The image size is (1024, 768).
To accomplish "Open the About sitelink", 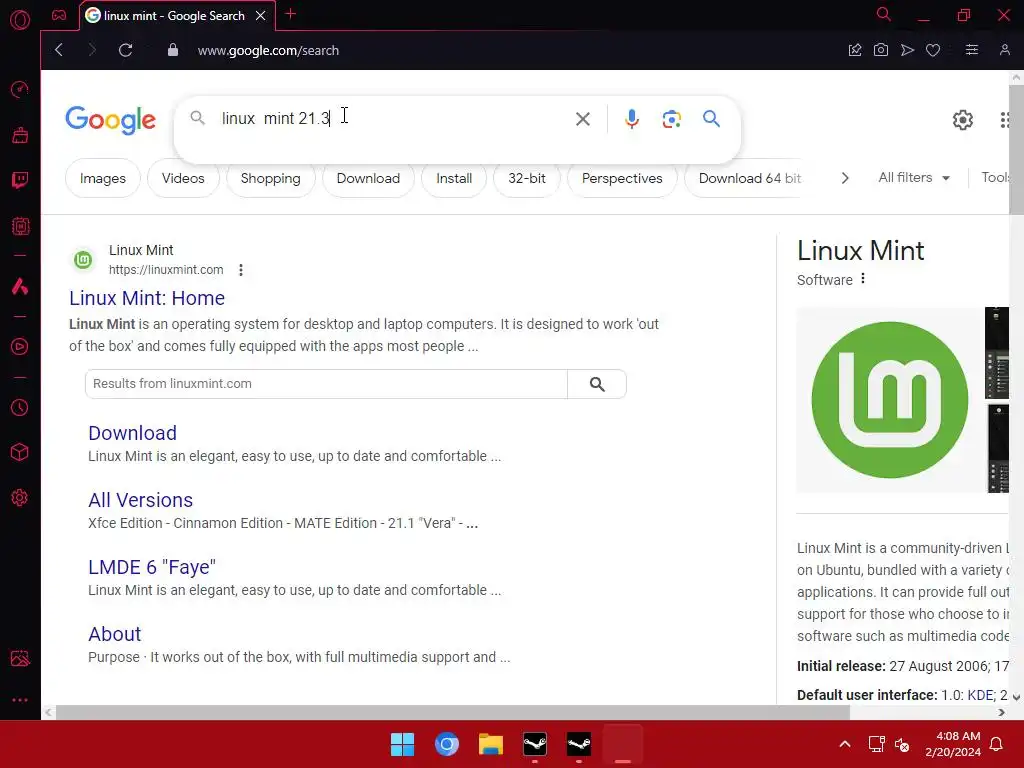I will click(x=114, y=634).
